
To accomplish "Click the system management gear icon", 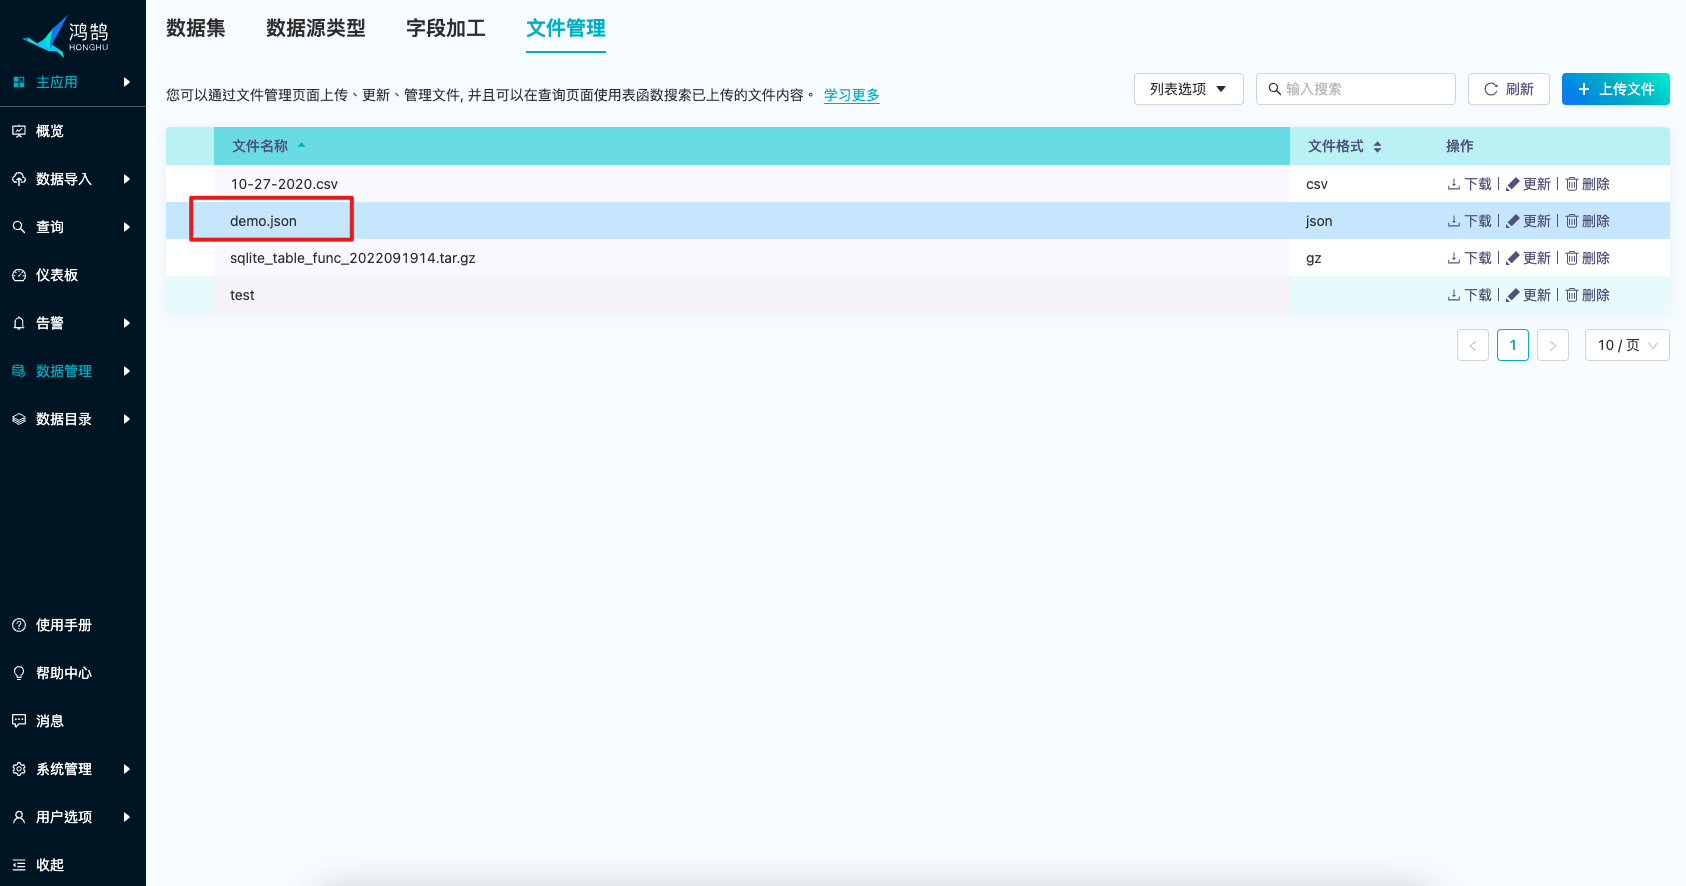I will 19,769.
